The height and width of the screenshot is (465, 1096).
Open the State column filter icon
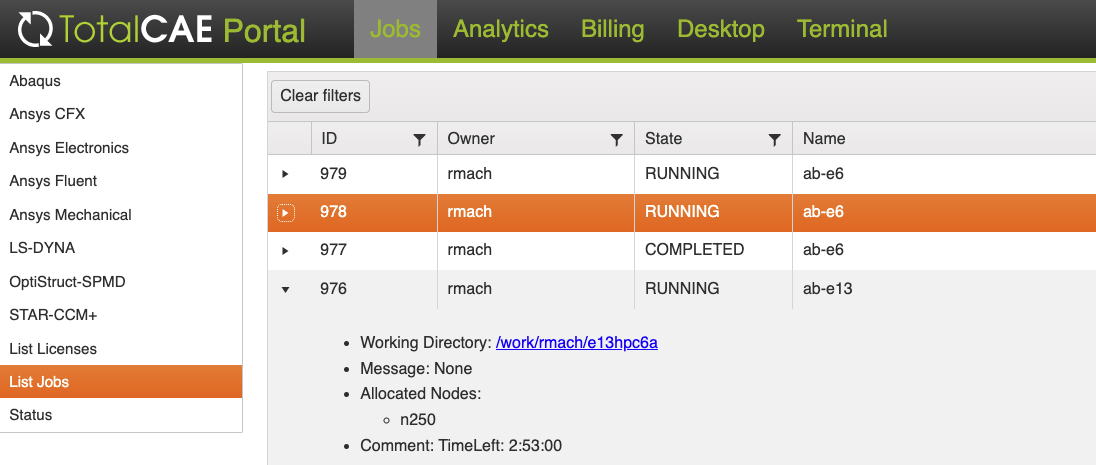coord(774,140)
